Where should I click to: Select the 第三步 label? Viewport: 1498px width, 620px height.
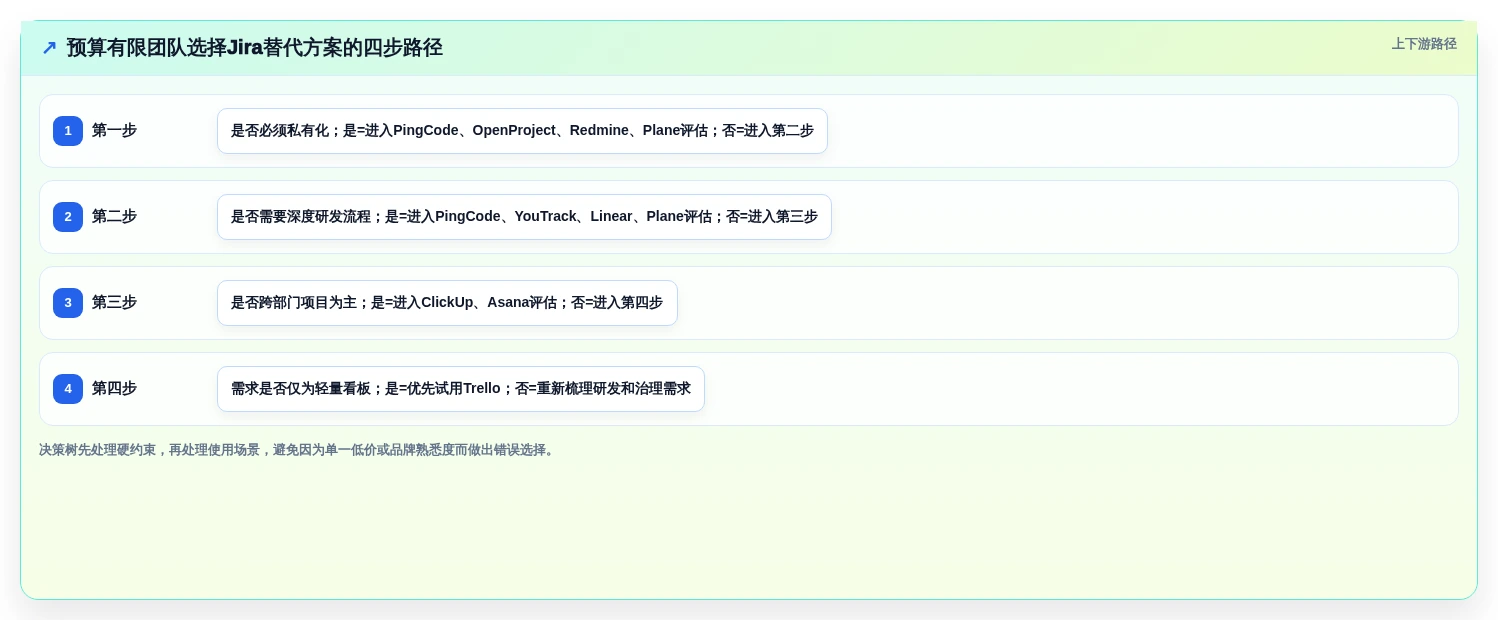pos(114,303)
